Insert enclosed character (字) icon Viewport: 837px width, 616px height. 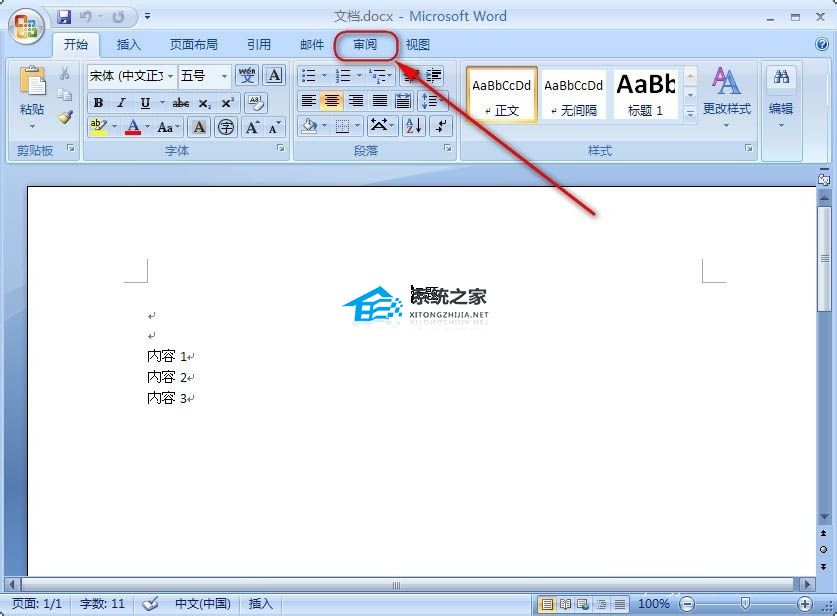226,127
